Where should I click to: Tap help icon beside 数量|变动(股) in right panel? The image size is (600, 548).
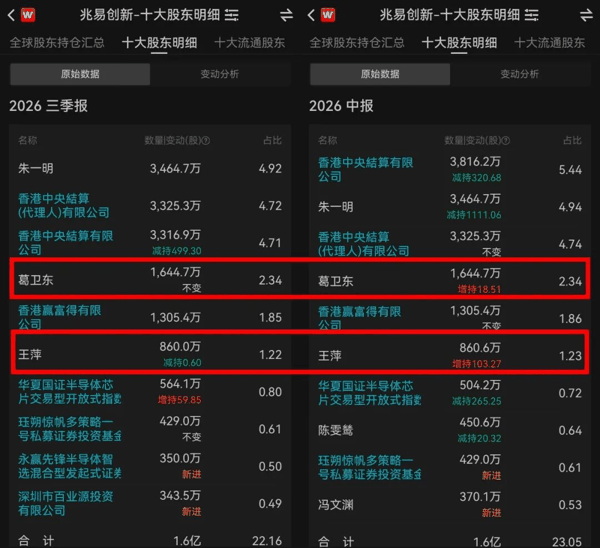pos(506,141)
